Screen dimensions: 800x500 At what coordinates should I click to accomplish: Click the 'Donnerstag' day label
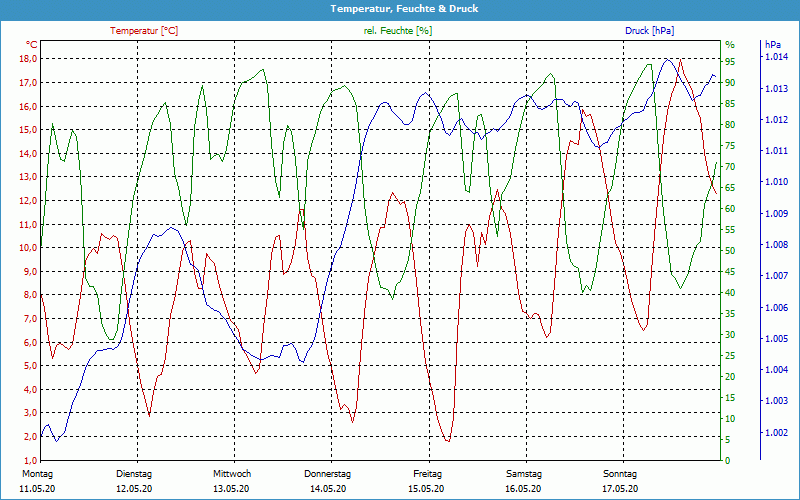tap(328, 474)
